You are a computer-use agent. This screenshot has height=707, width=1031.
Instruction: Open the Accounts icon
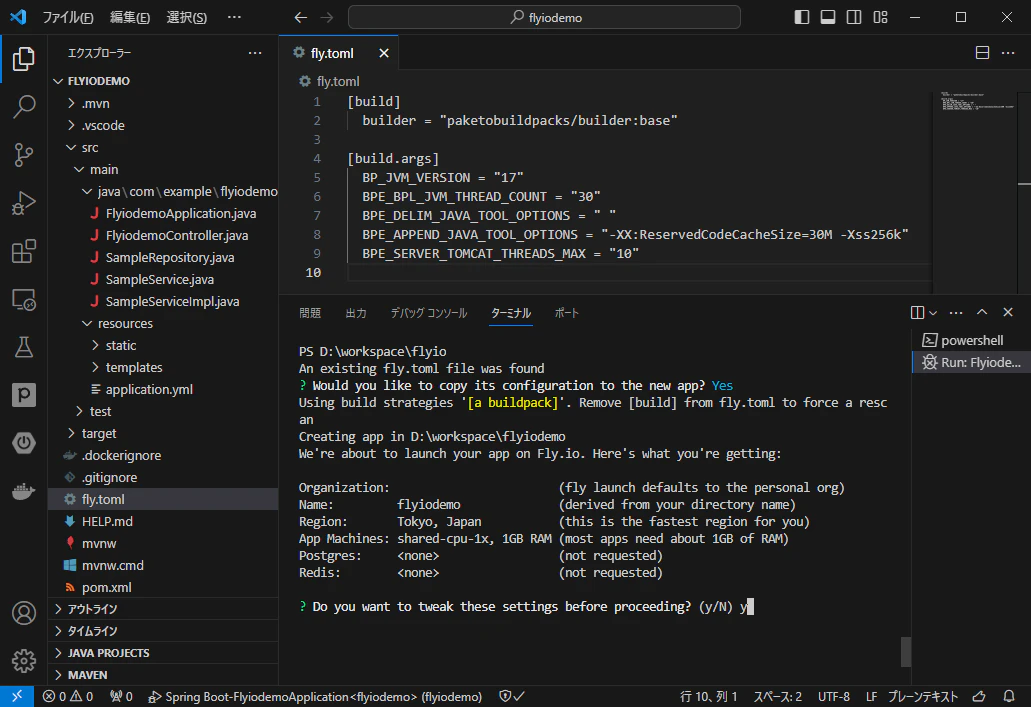point(24,613)
